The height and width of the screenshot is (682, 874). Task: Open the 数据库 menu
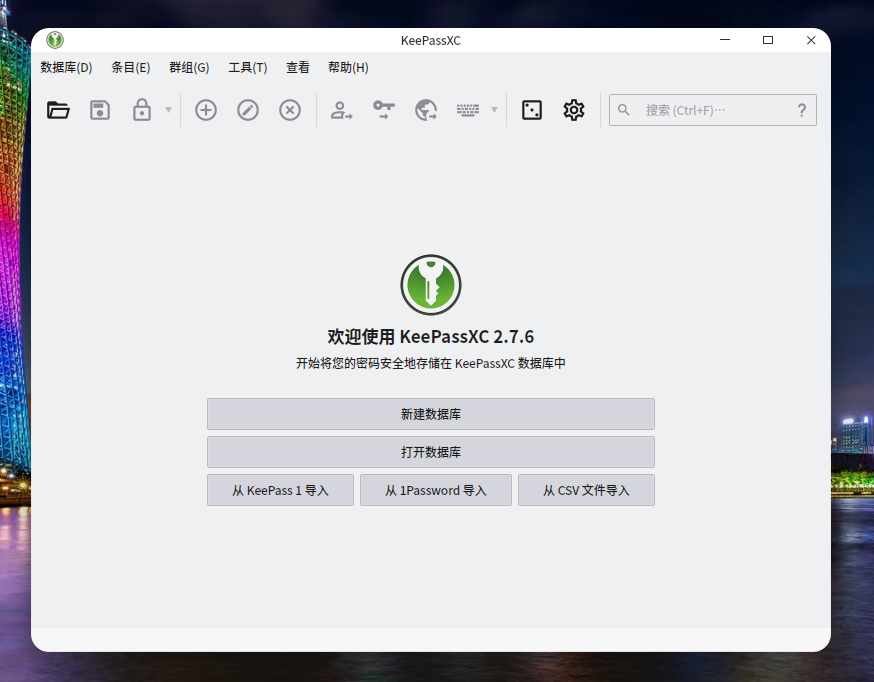click(65, 67)
